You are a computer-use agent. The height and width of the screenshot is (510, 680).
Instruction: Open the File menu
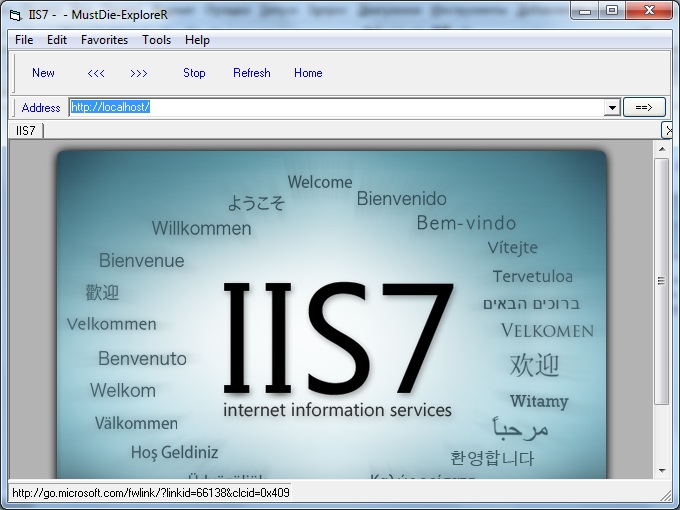pyautogui.click(x=24, y=40)
